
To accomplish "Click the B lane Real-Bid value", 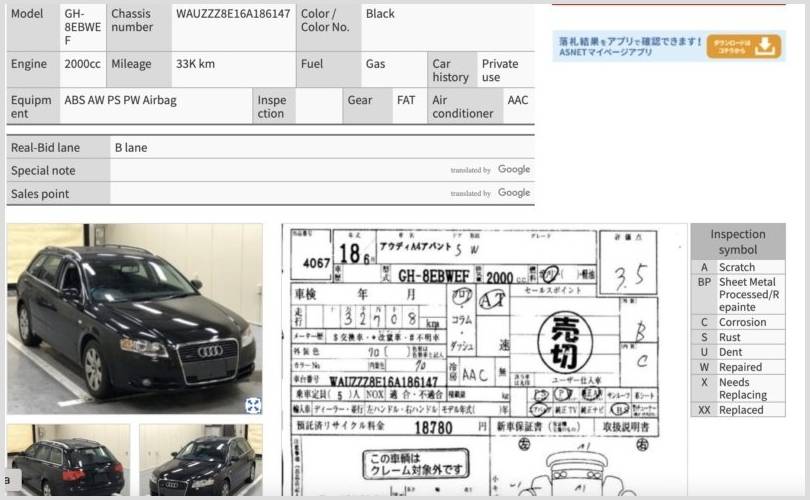I will pyautogui.click(x=131, y=148).
